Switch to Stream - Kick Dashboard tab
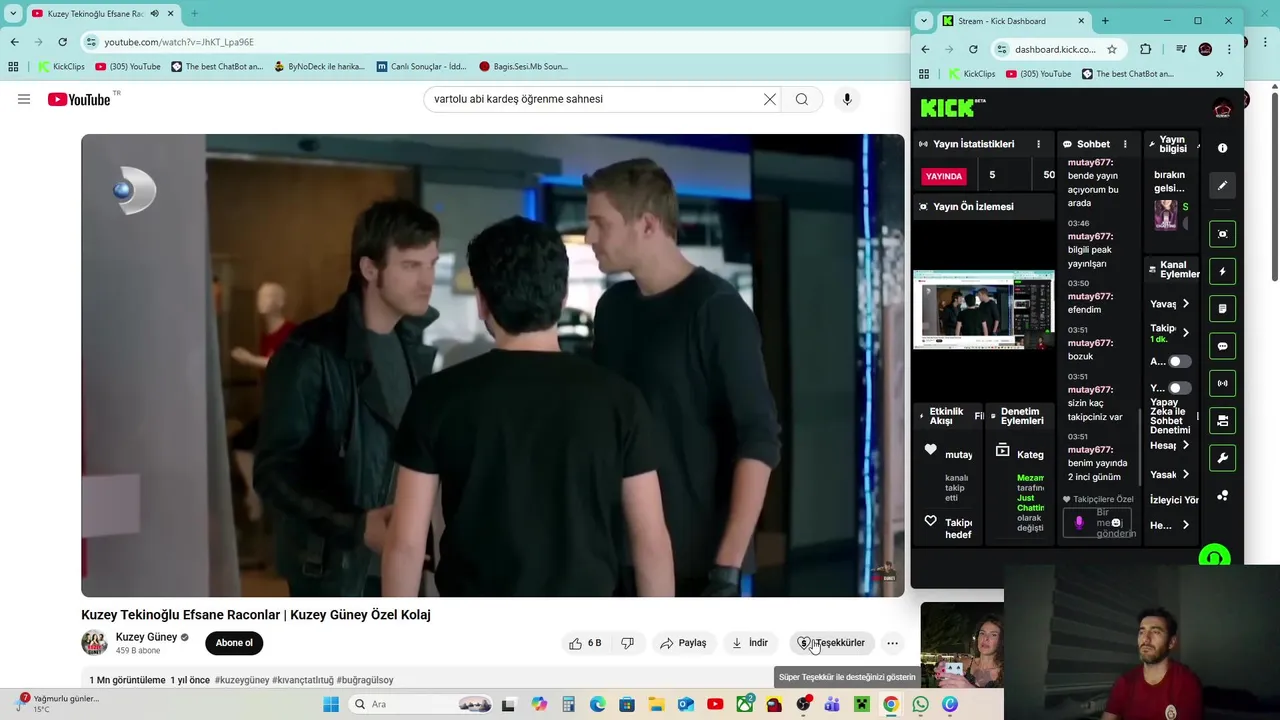1280x720 pixels. point(1012,21)
